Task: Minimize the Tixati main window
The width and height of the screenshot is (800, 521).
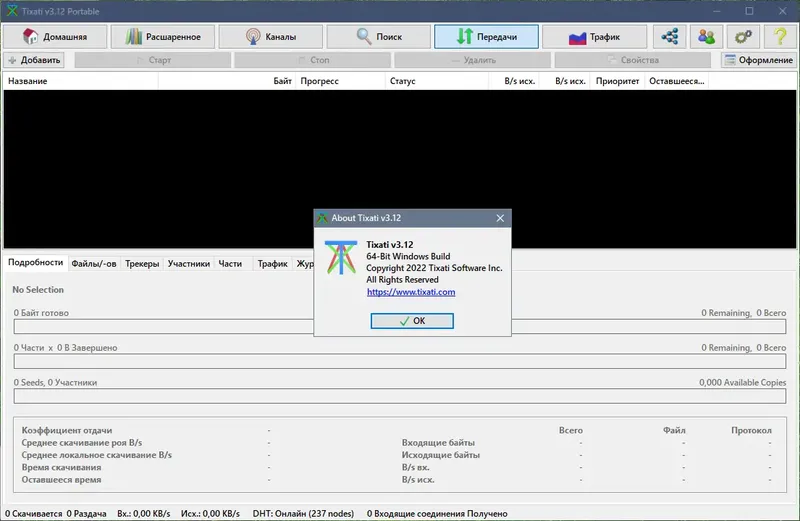Action: (716, 11)
